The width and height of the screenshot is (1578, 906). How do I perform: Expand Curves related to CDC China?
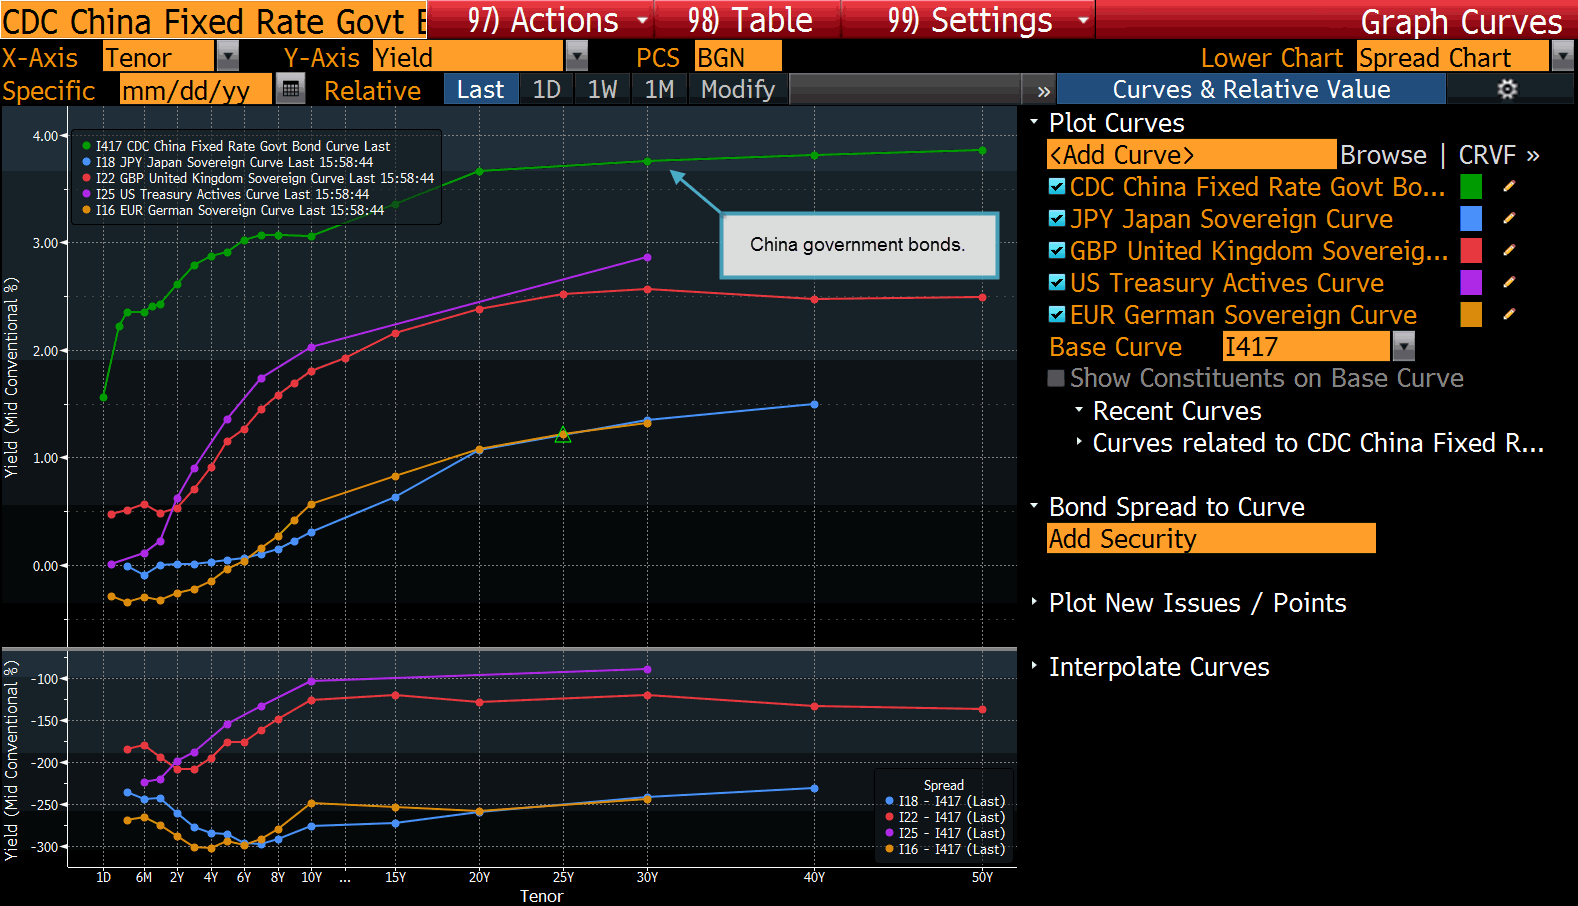tap(1079, 441)
